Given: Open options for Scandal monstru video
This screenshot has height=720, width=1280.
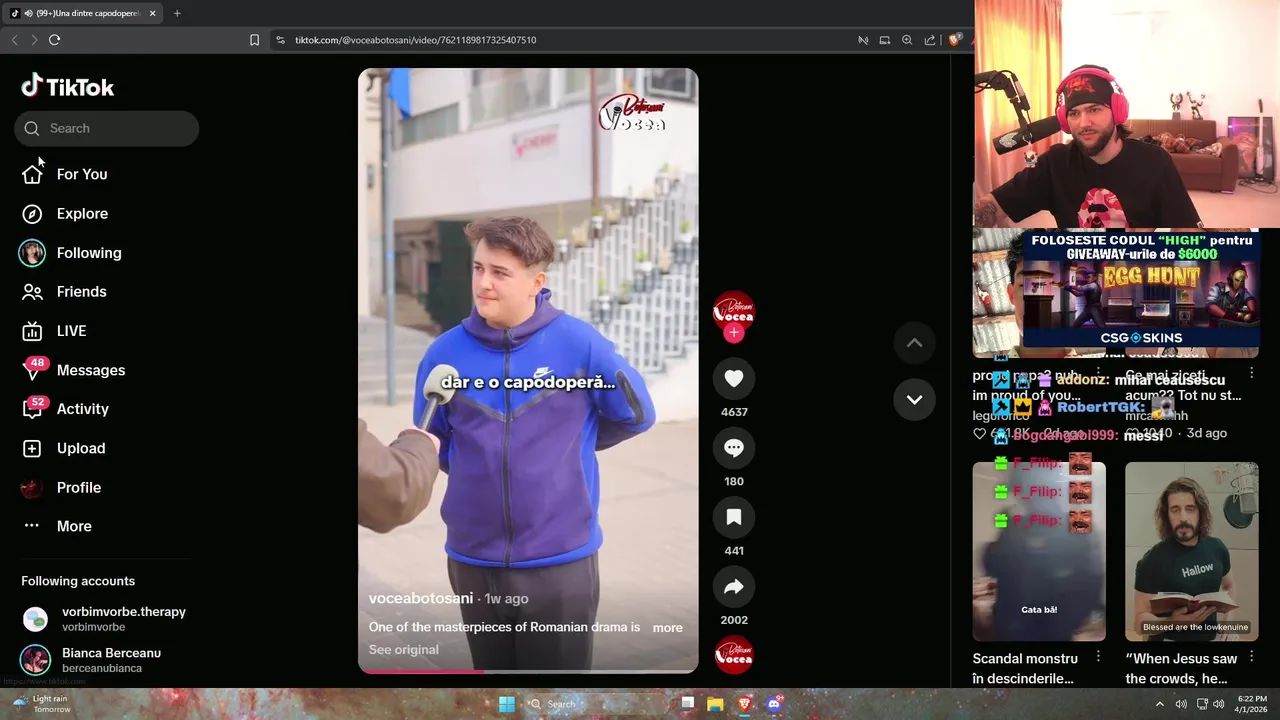Looking at the screenshot, I should click(x=1098, y=657).
